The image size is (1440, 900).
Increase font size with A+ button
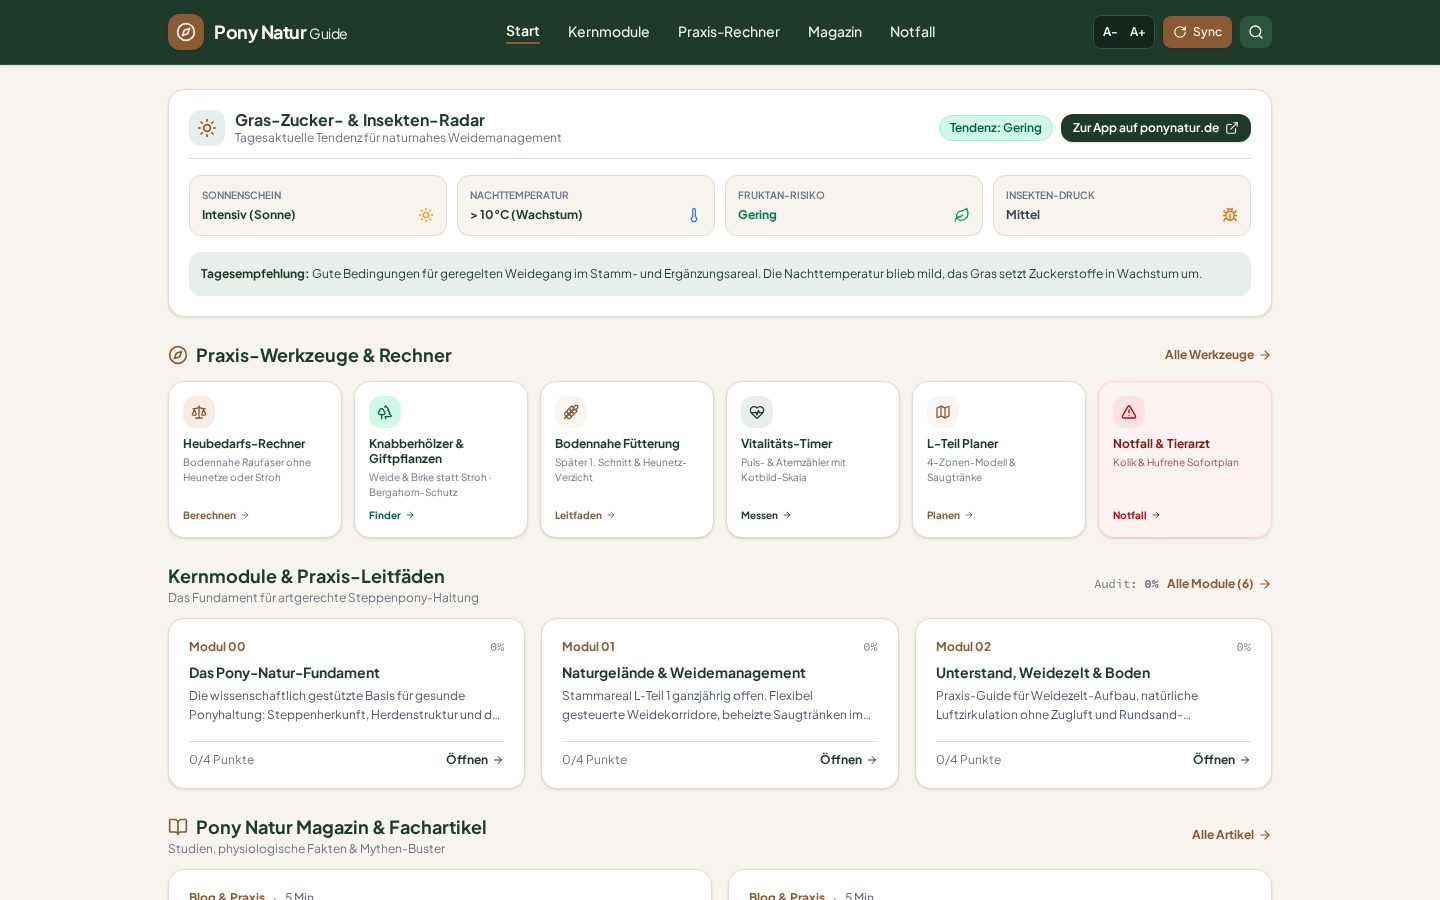coord(1138,32)
